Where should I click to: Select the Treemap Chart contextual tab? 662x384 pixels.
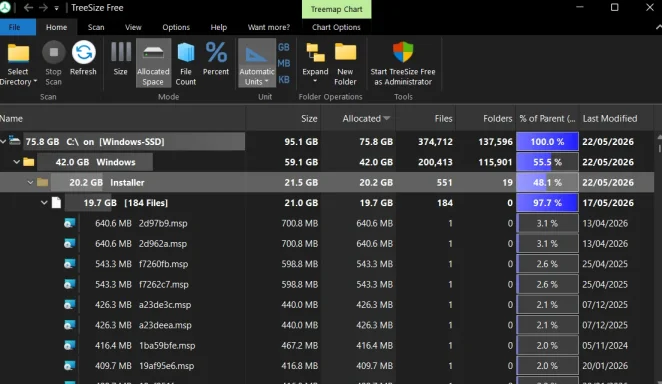pyautogui.click(x=336, y=9)
